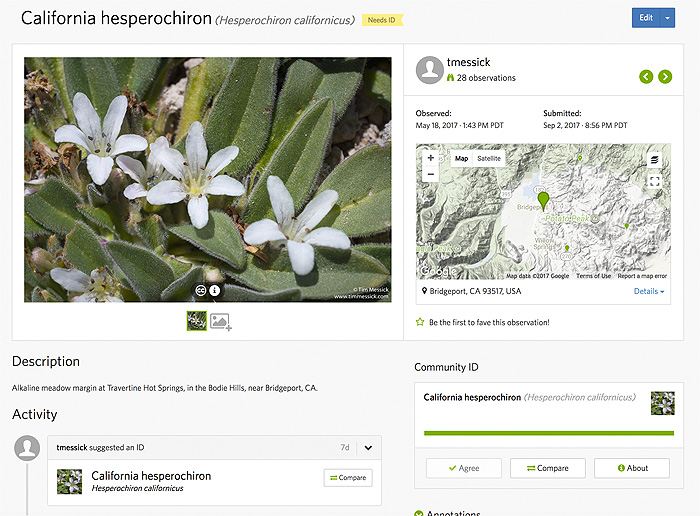Click Creative Commons license icon on photo
700x516 pixels.
click(x=200, y=292)
